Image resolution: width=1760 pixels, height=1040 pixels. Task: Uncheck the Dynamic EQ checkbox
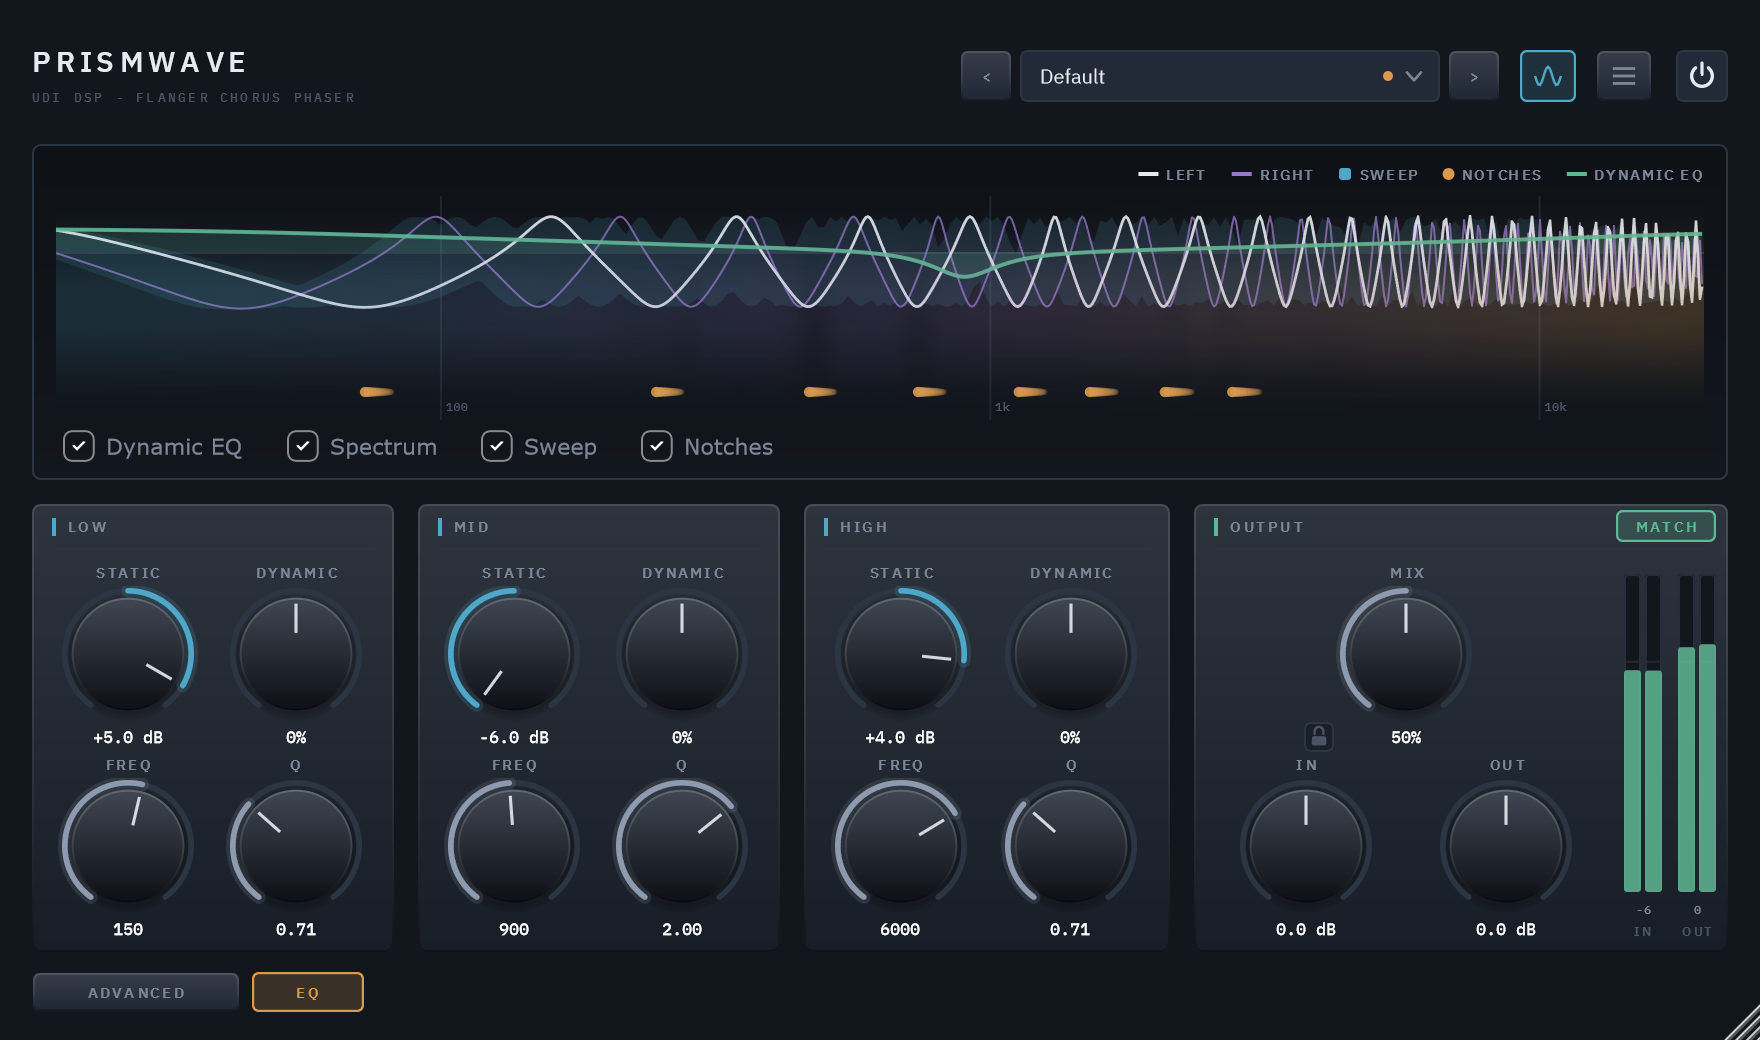pyautogui.click(x=79, y=446)
